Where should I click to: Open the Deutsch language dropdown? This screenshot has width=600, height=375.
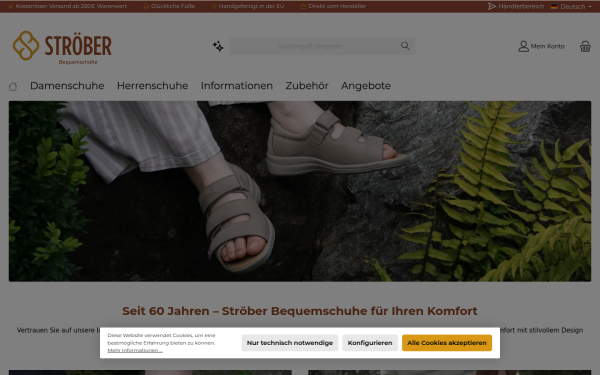coord(571,6)
